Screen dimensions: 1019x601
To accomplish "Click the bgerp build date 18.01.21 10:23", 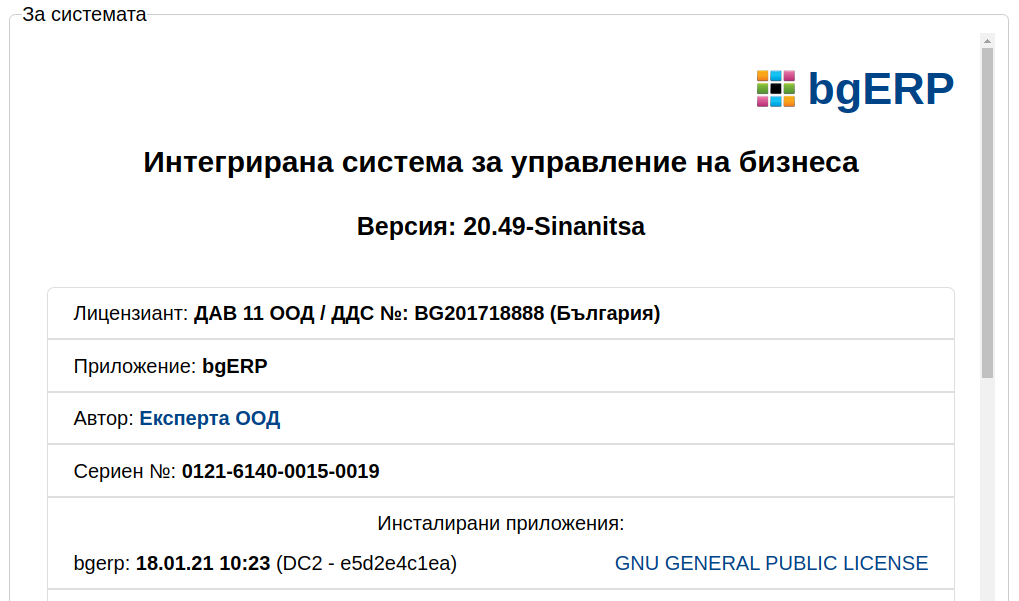I will tap(203, 564).
